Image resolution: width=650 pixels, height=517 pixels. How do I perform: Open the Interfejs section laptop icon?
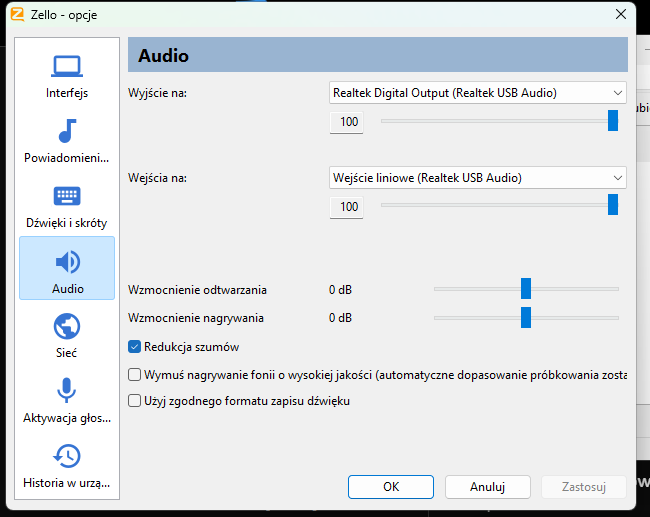[x=67, y=67]
